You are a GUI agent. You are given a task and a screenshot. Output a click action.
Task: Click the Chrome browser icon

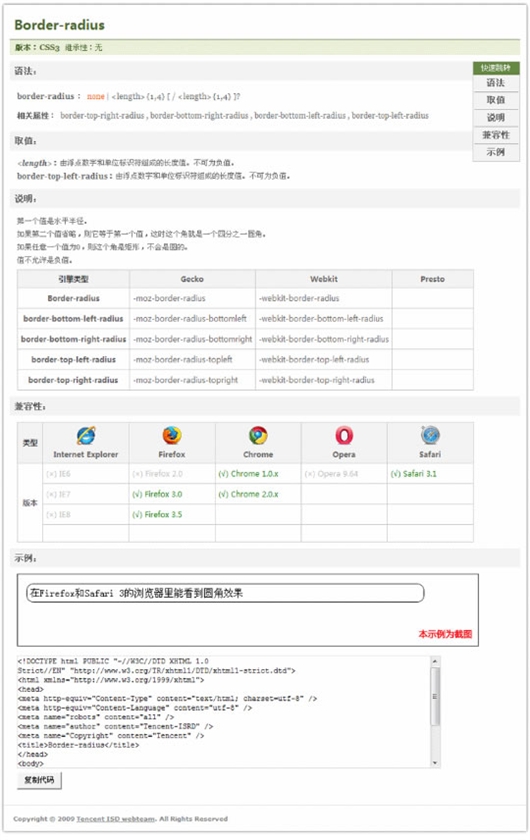[x=258, y=436]
